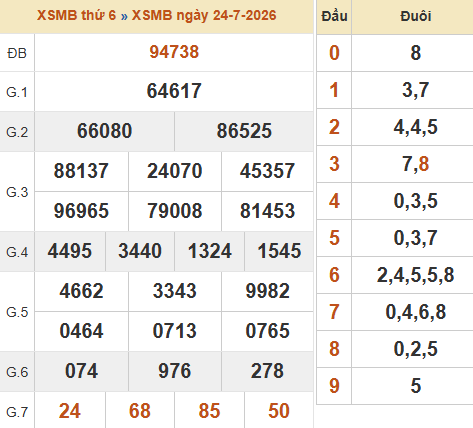473x428 pixels.
Task: Select G.6 number 976
Action: [174, 371]
